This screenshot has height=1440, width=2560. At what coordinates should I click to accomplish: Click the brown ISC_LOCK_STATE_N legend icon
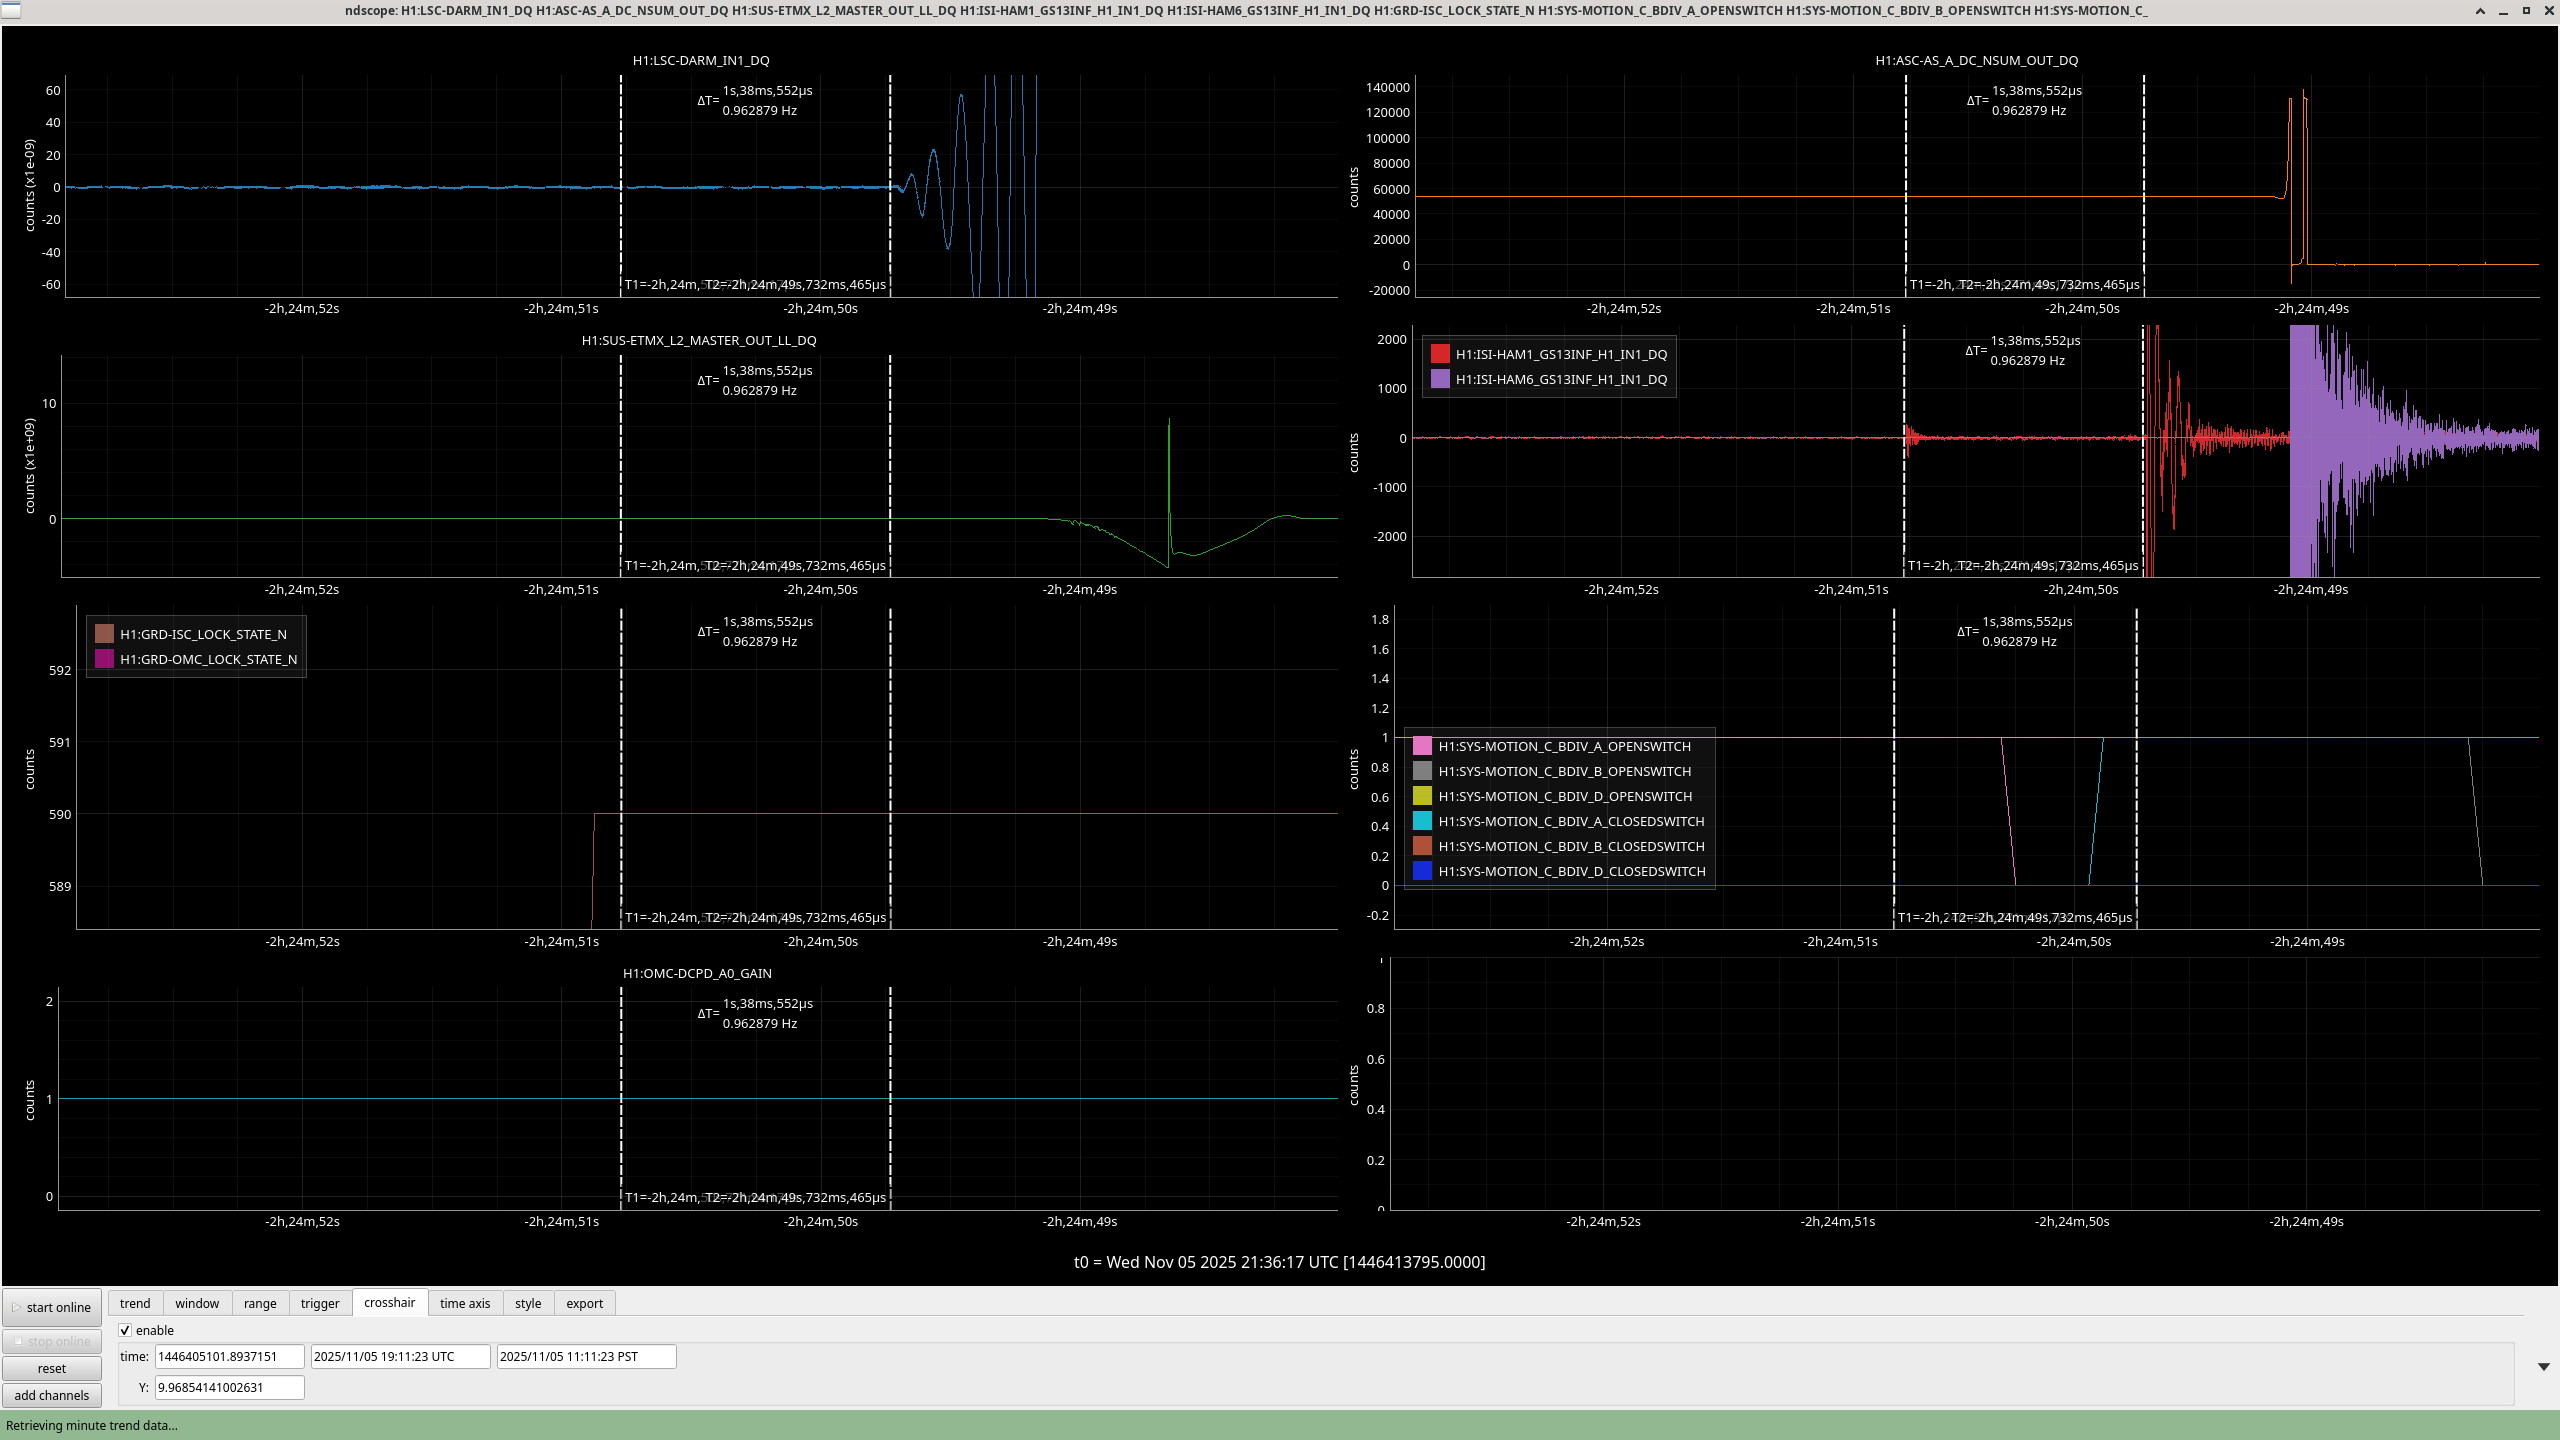104,634
